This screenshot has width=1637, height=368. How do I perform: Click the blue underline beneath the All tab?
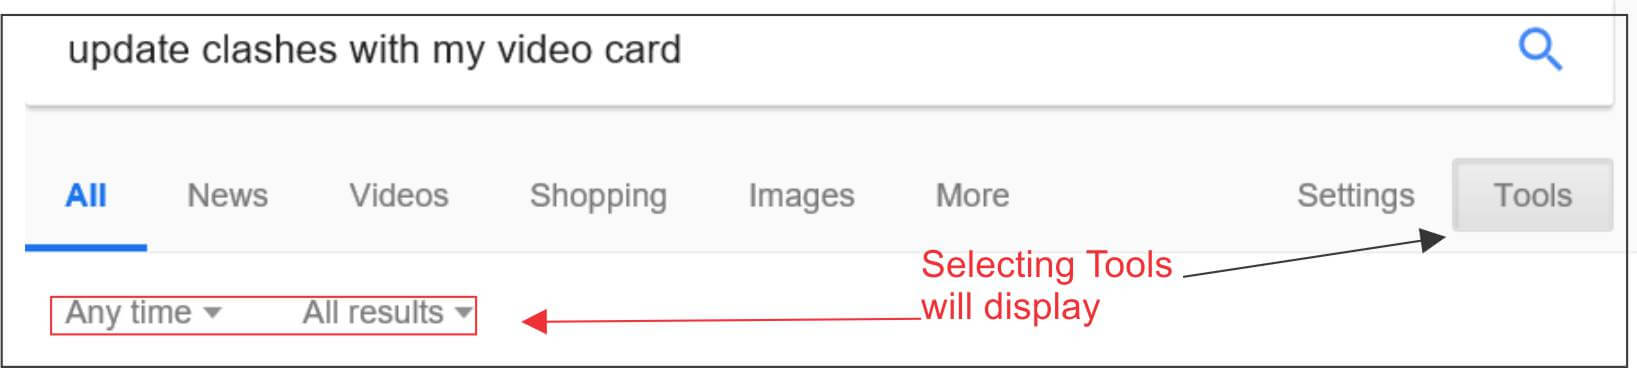pyautogui.click(x=86, y=247)
